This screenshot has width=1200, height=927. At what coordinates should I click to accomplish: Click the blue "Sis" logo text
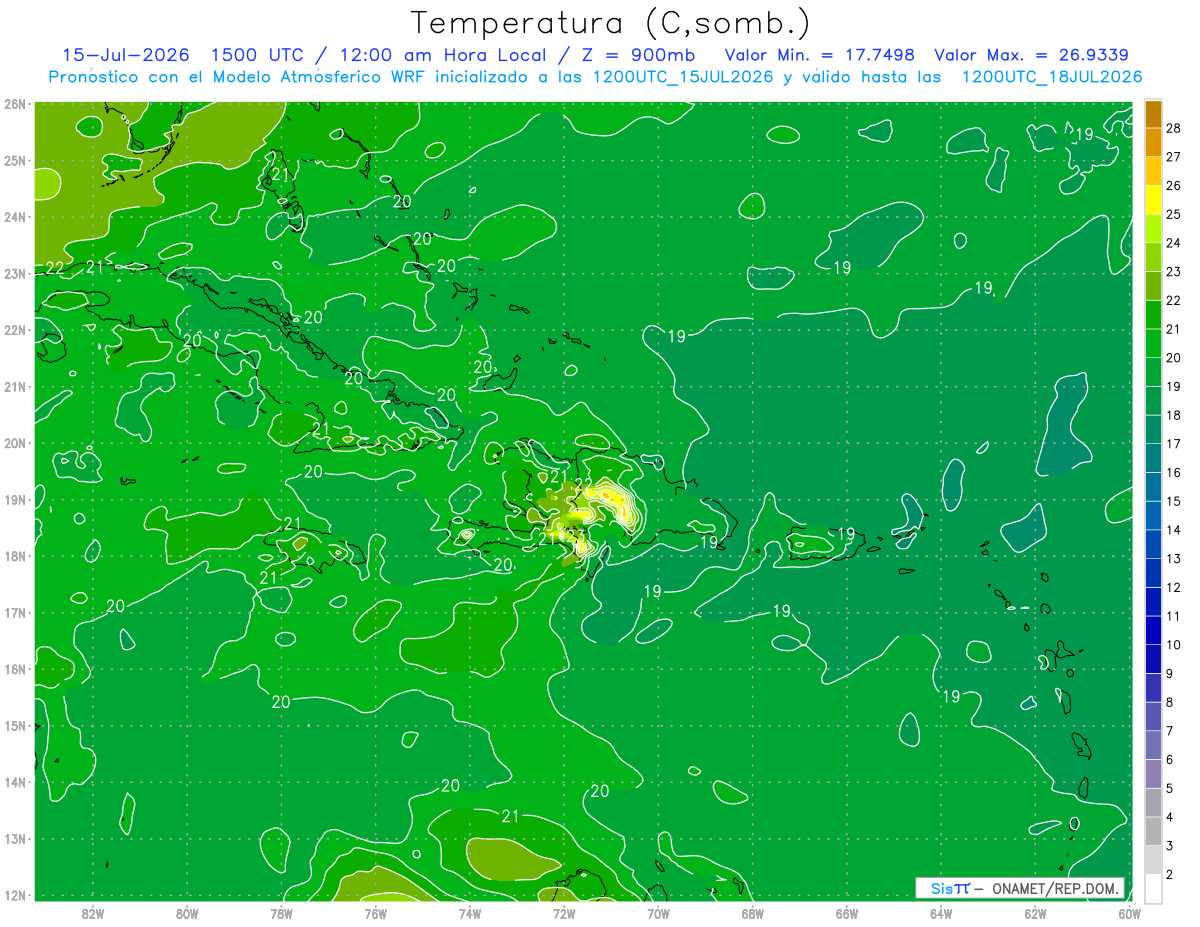click(x=942, y=888)
